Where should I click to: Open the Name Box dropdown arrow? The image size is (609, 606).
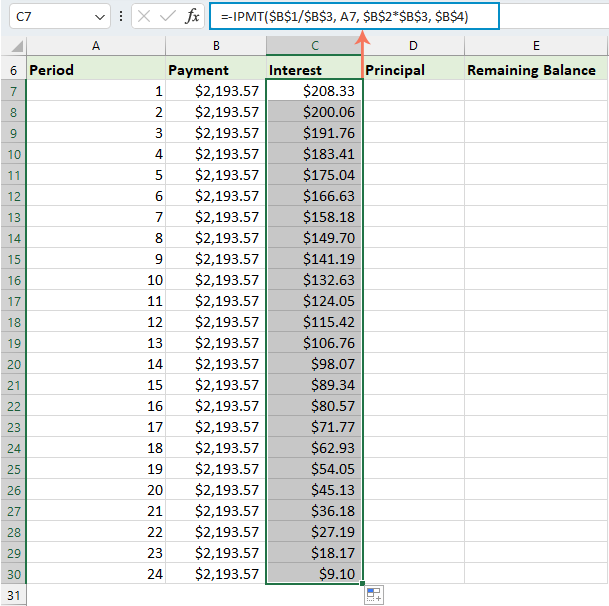99,17
